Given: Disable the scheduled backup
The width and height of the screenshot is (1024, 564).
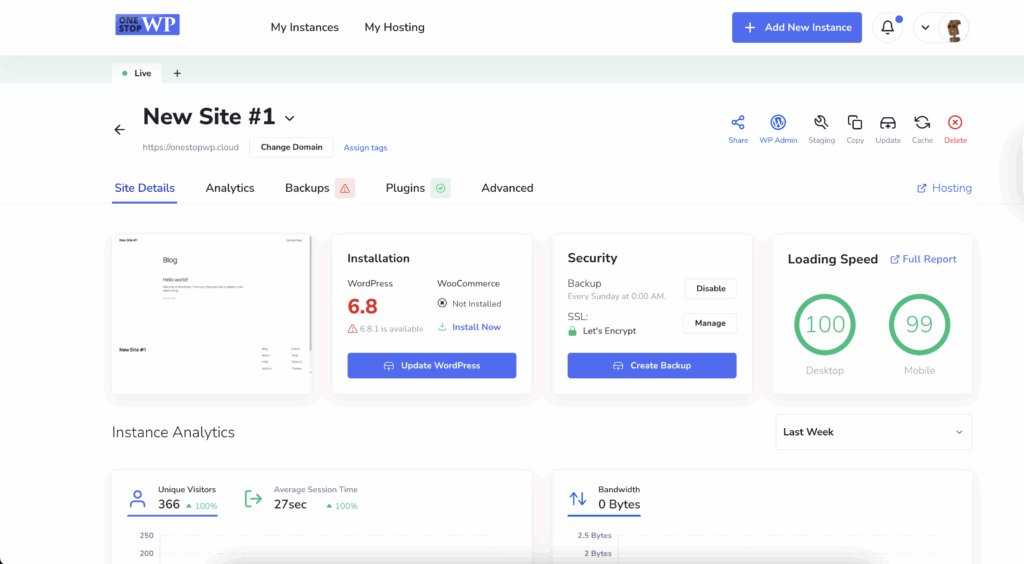Looking at the screenshot, I should pyautogui.click(x=711, y=289).
